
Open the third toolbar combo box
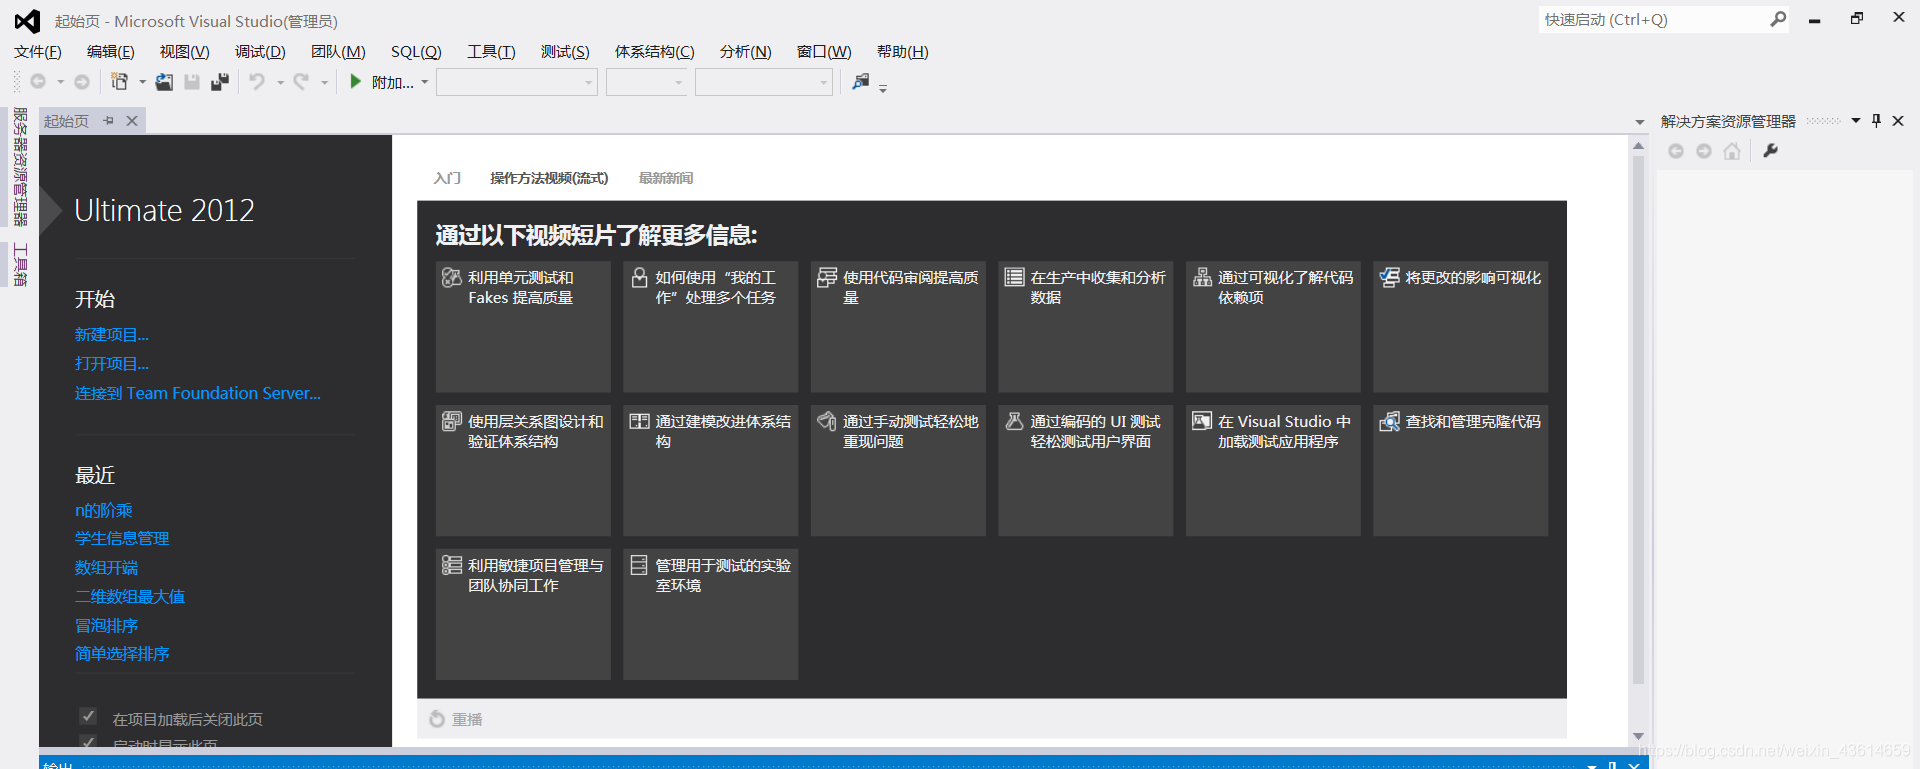(x=764, y=82)
